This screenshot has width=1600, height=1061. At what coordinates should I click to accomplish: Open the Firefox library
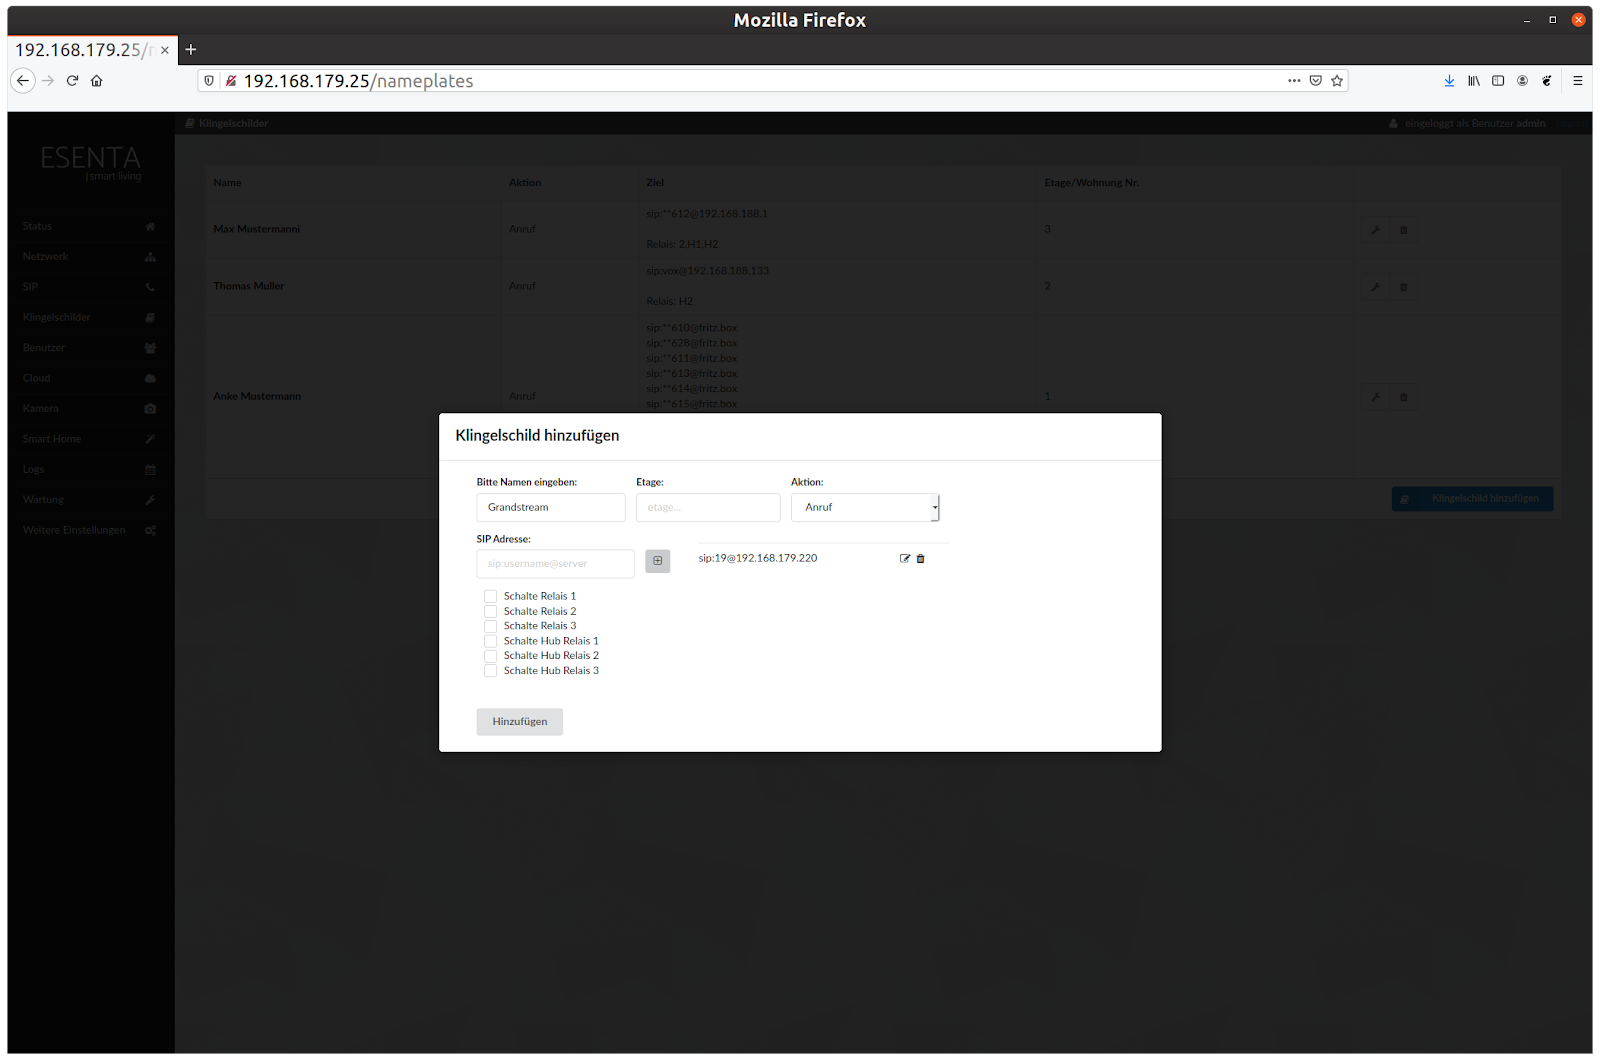1474,81
